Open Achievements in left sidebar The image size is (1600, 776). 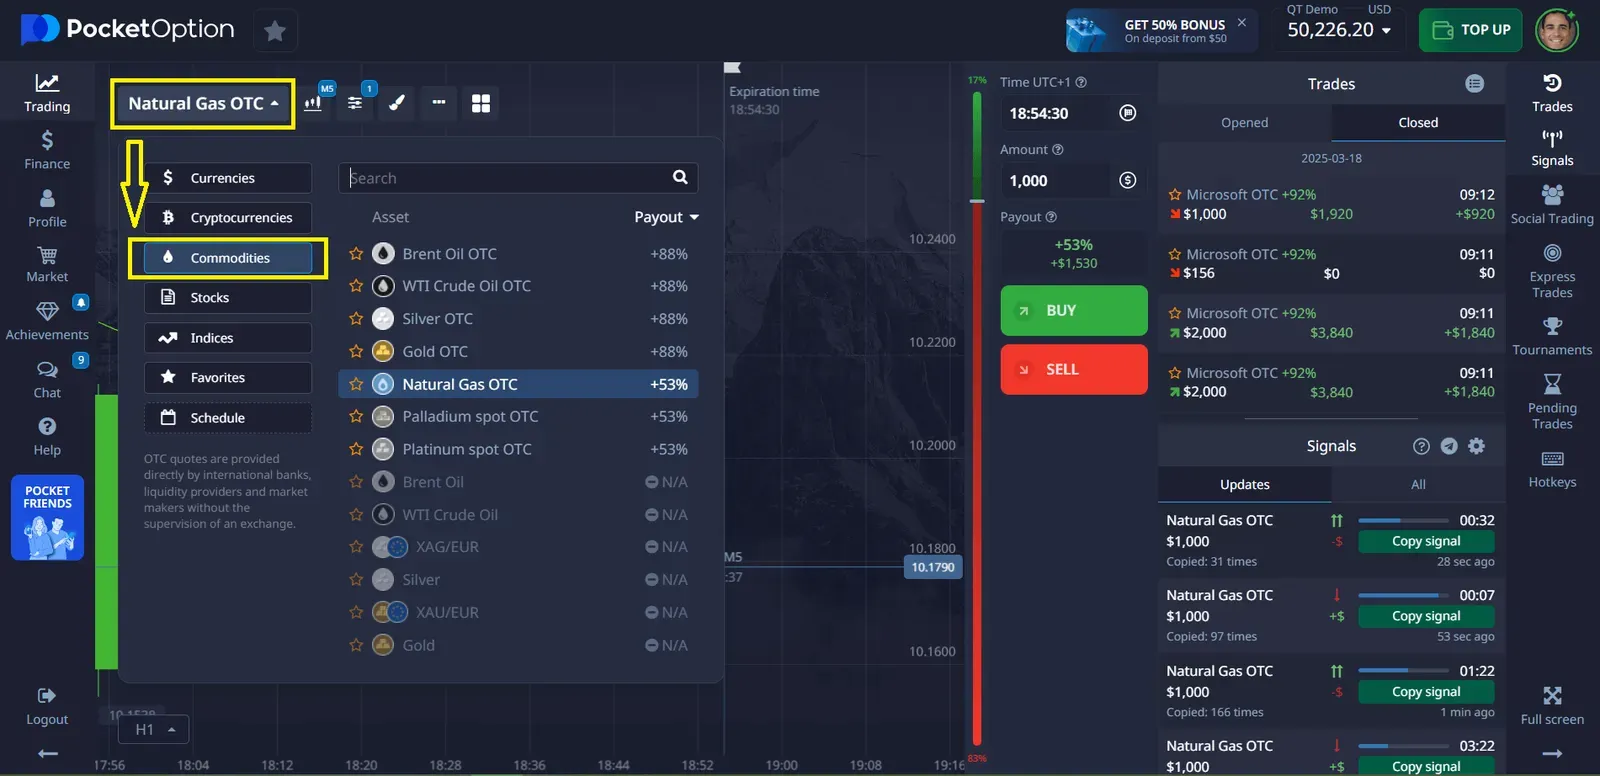point(47,320)
